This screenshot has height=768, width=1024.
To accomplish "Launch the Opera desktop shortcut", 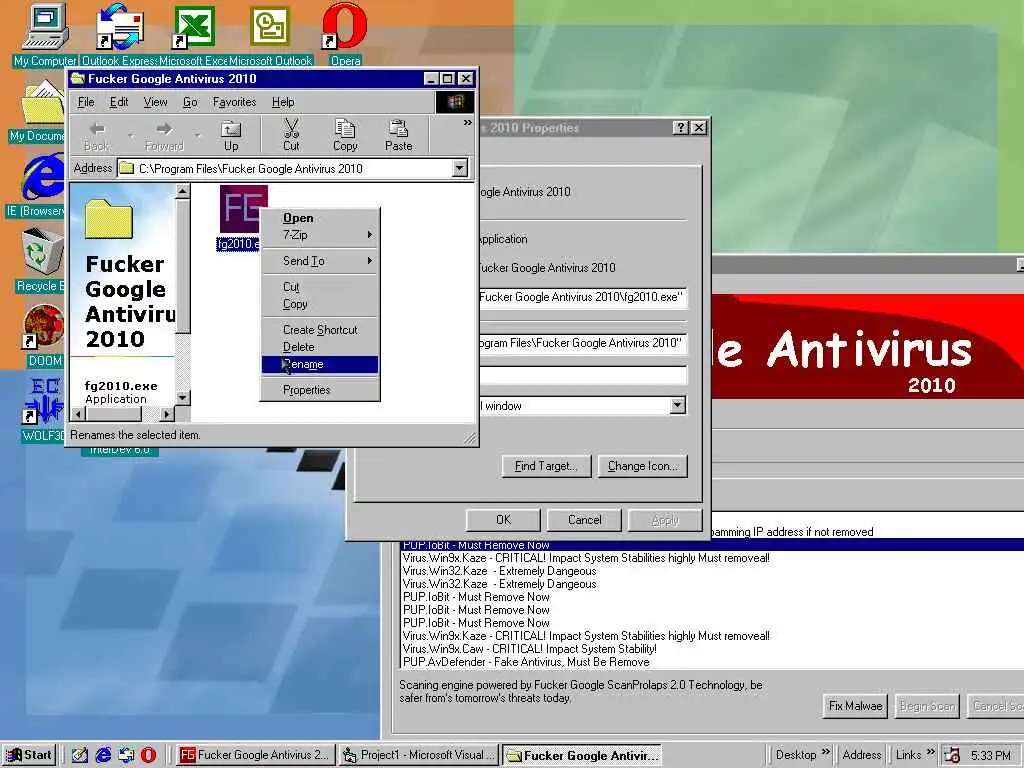I will tap(345, 34).
